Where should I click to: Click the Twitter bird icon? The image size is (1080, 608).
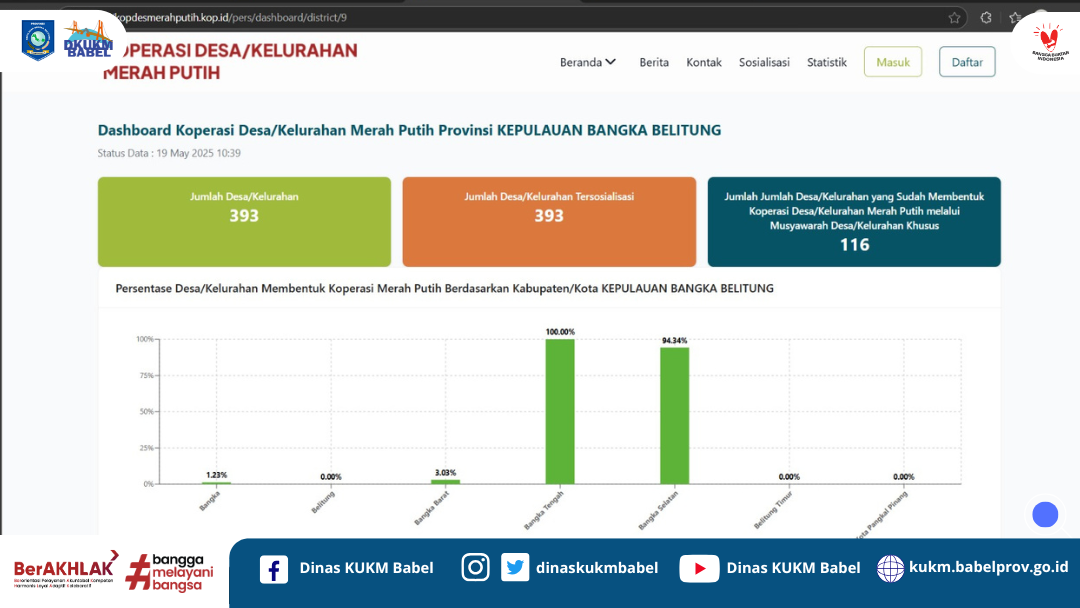pos(515,567)
